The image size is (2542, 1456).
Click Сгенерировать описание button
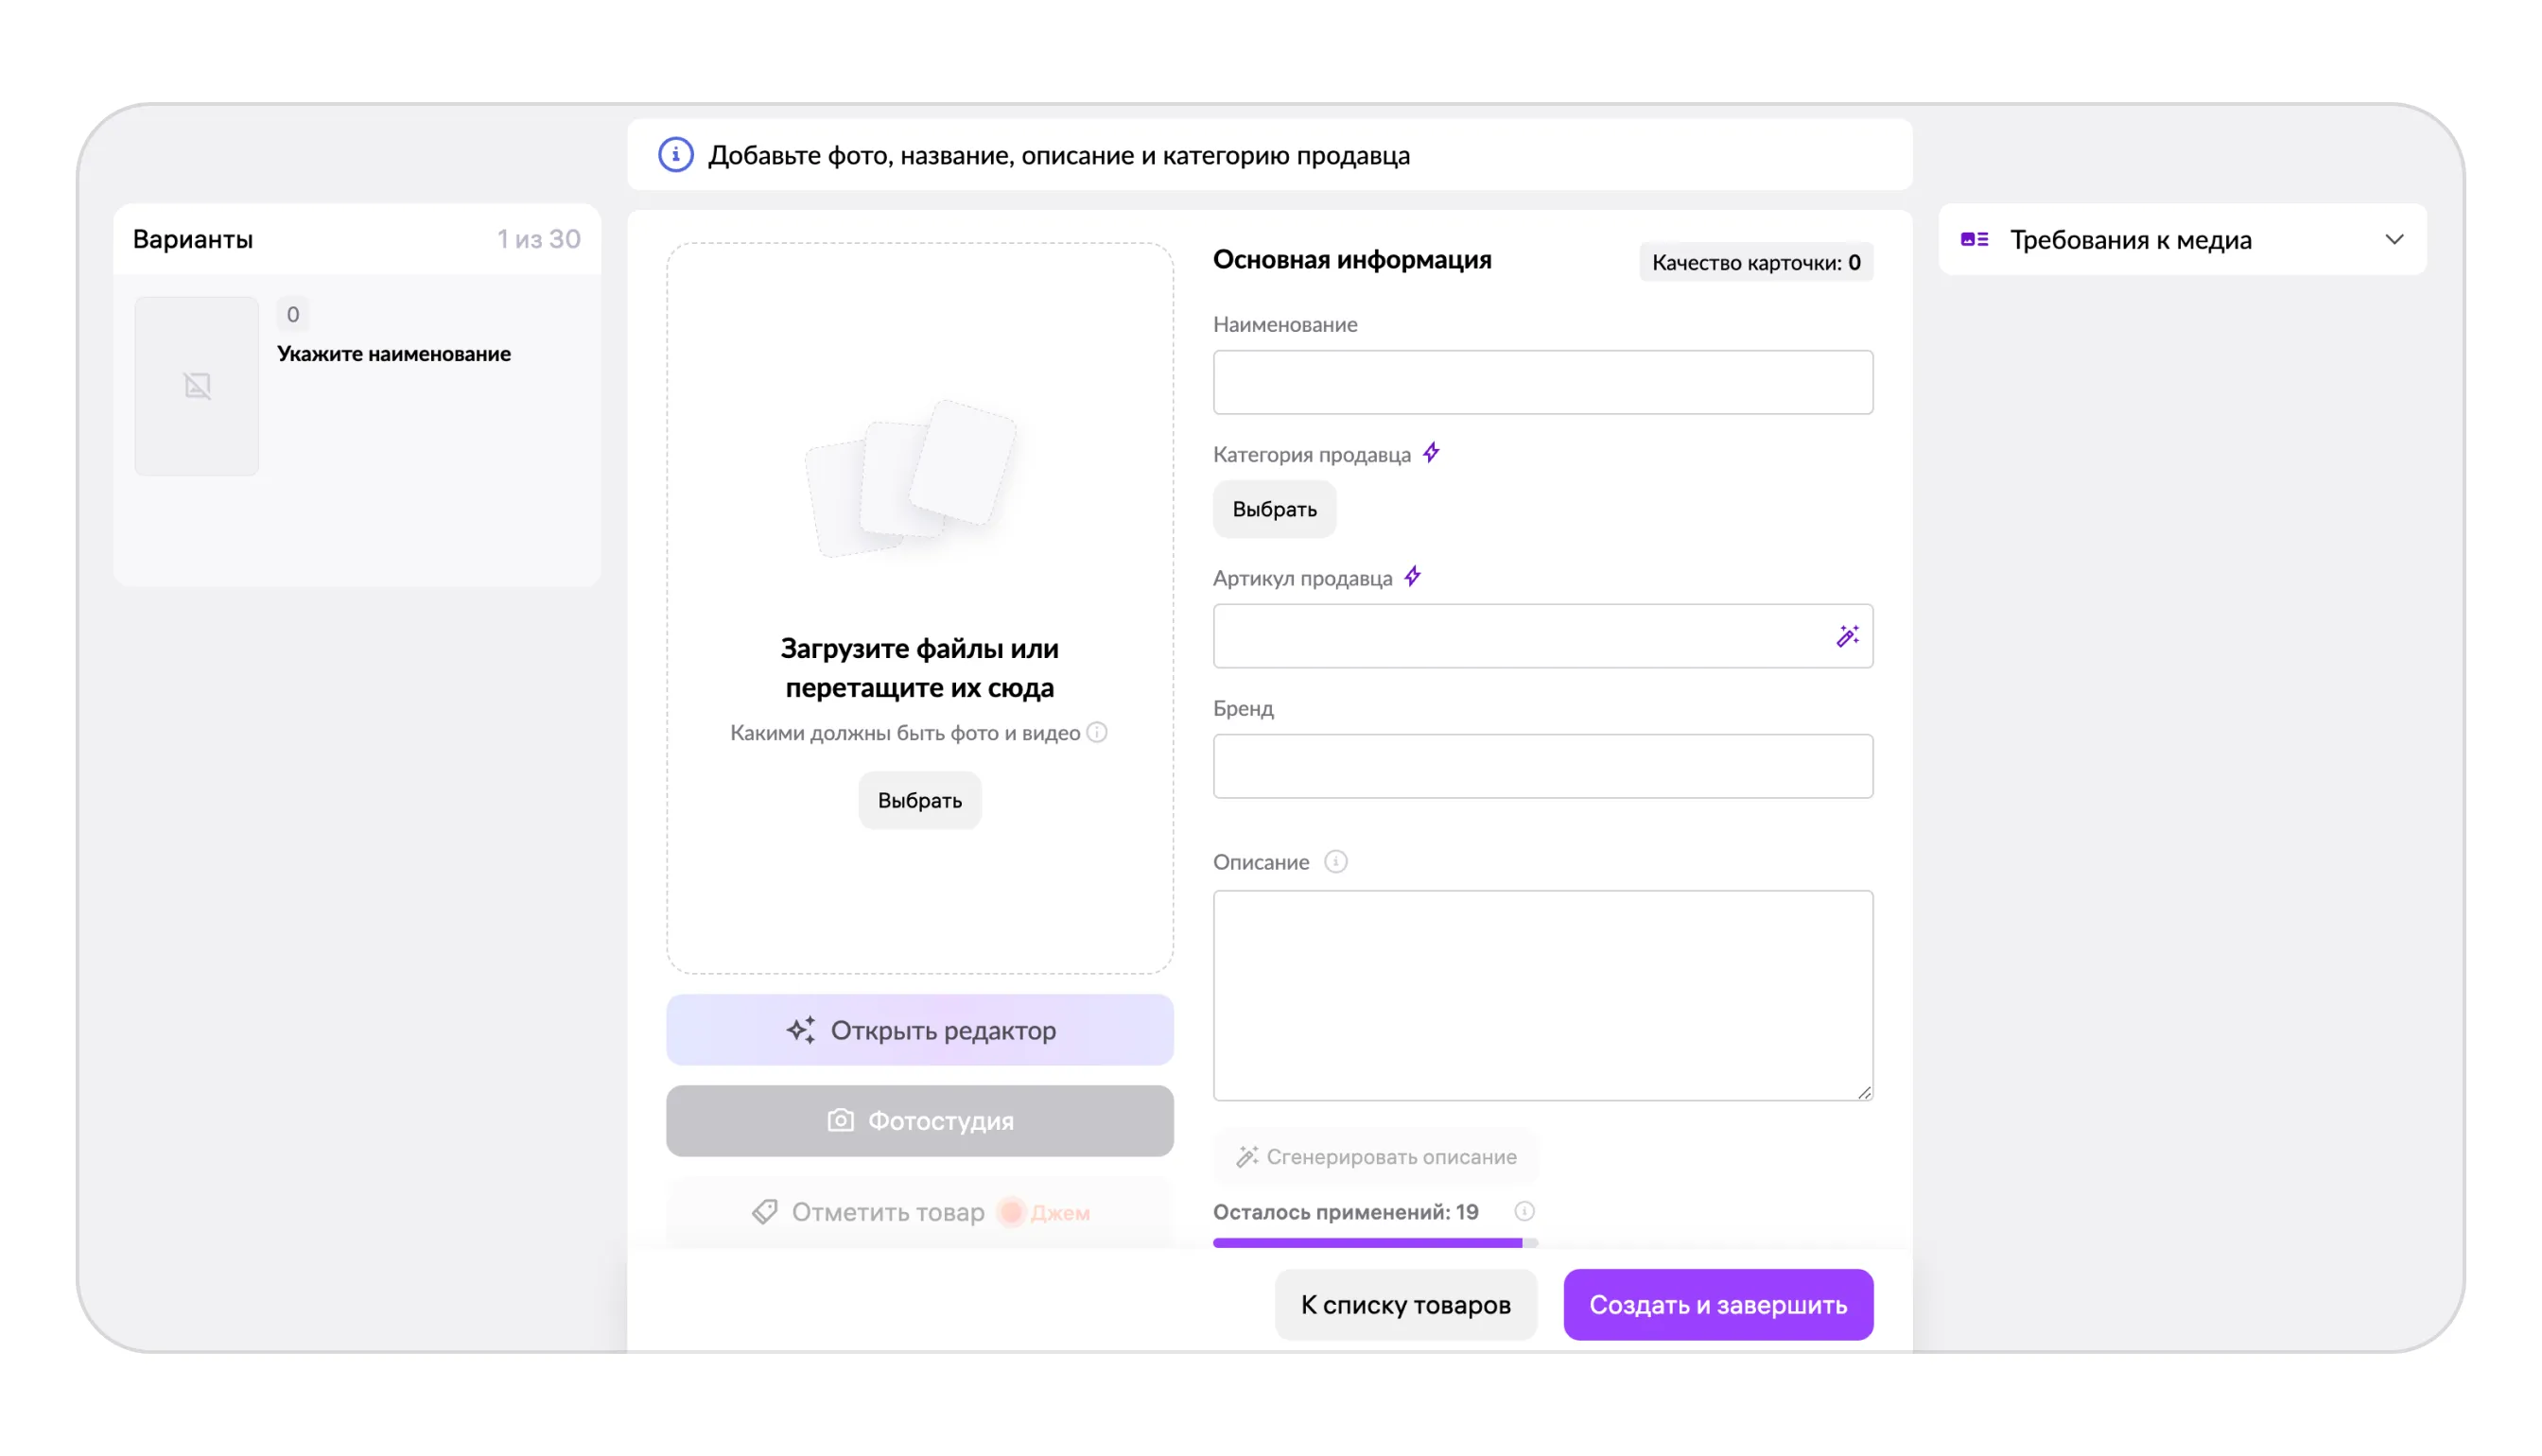[1375, 1156]
